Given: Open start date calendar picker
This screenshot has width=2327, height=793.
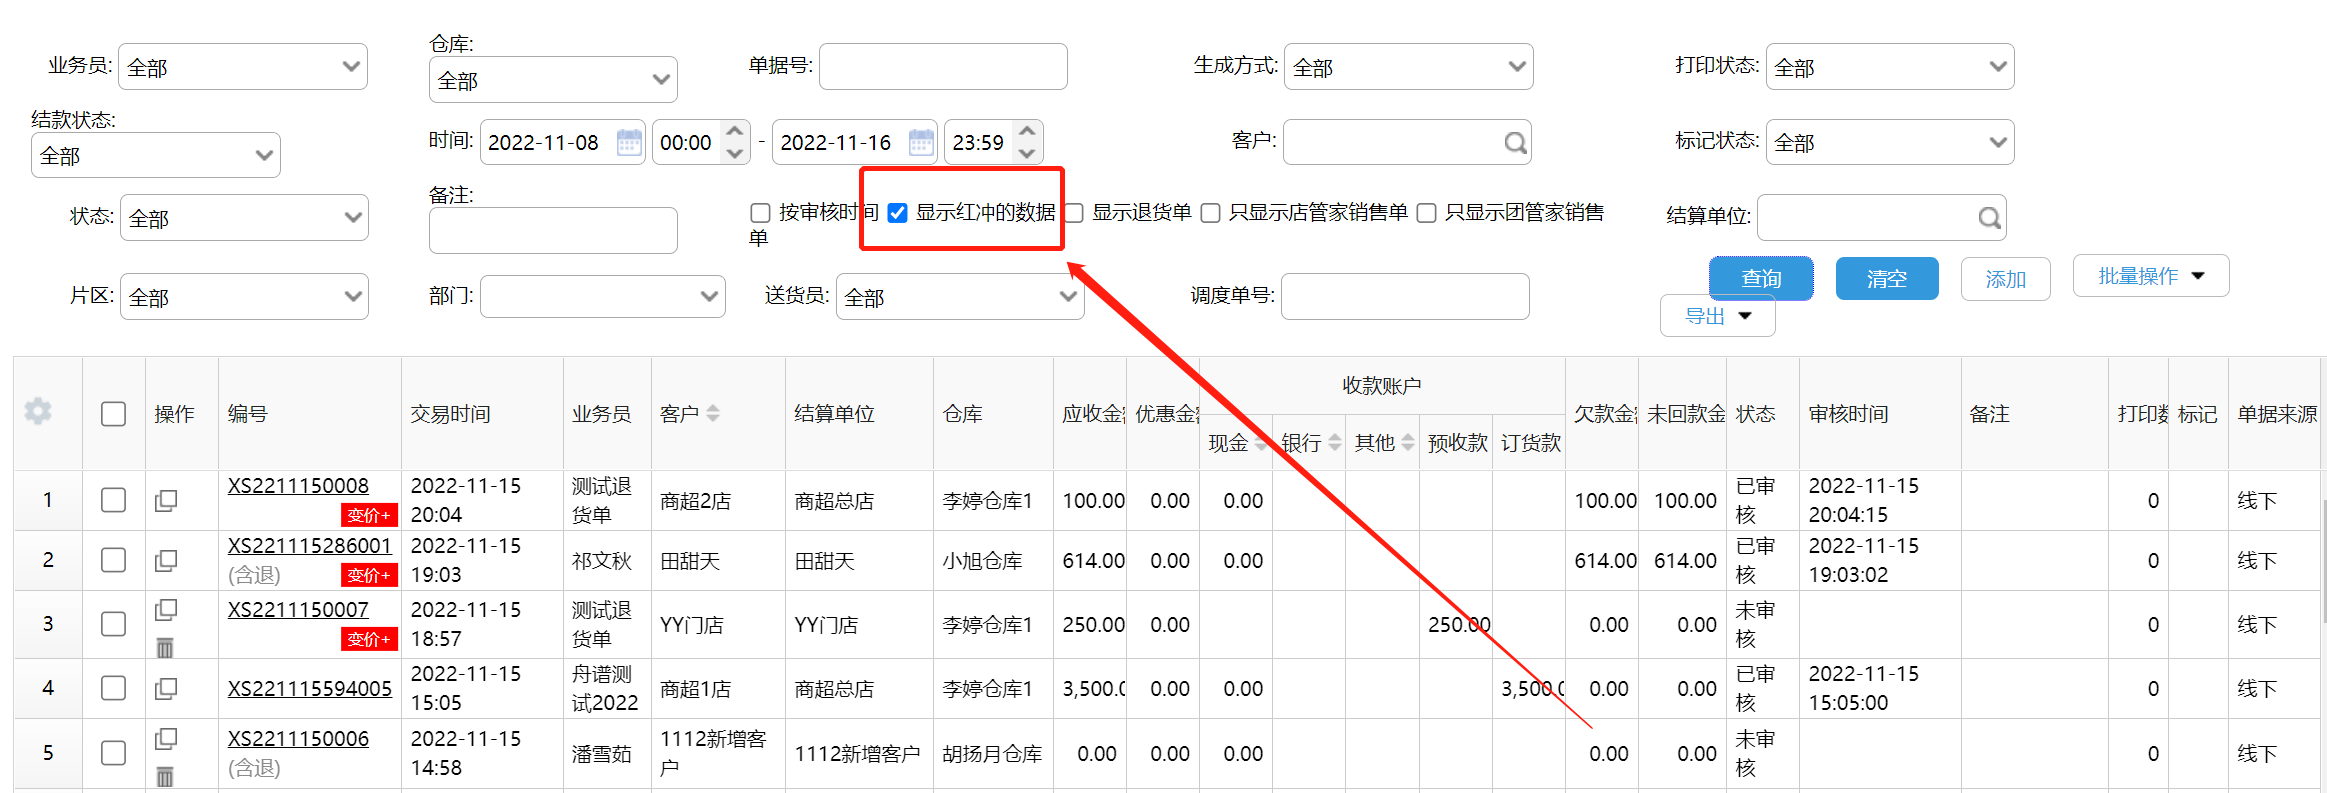Looking at the screenshot, I should coord(629,142).
